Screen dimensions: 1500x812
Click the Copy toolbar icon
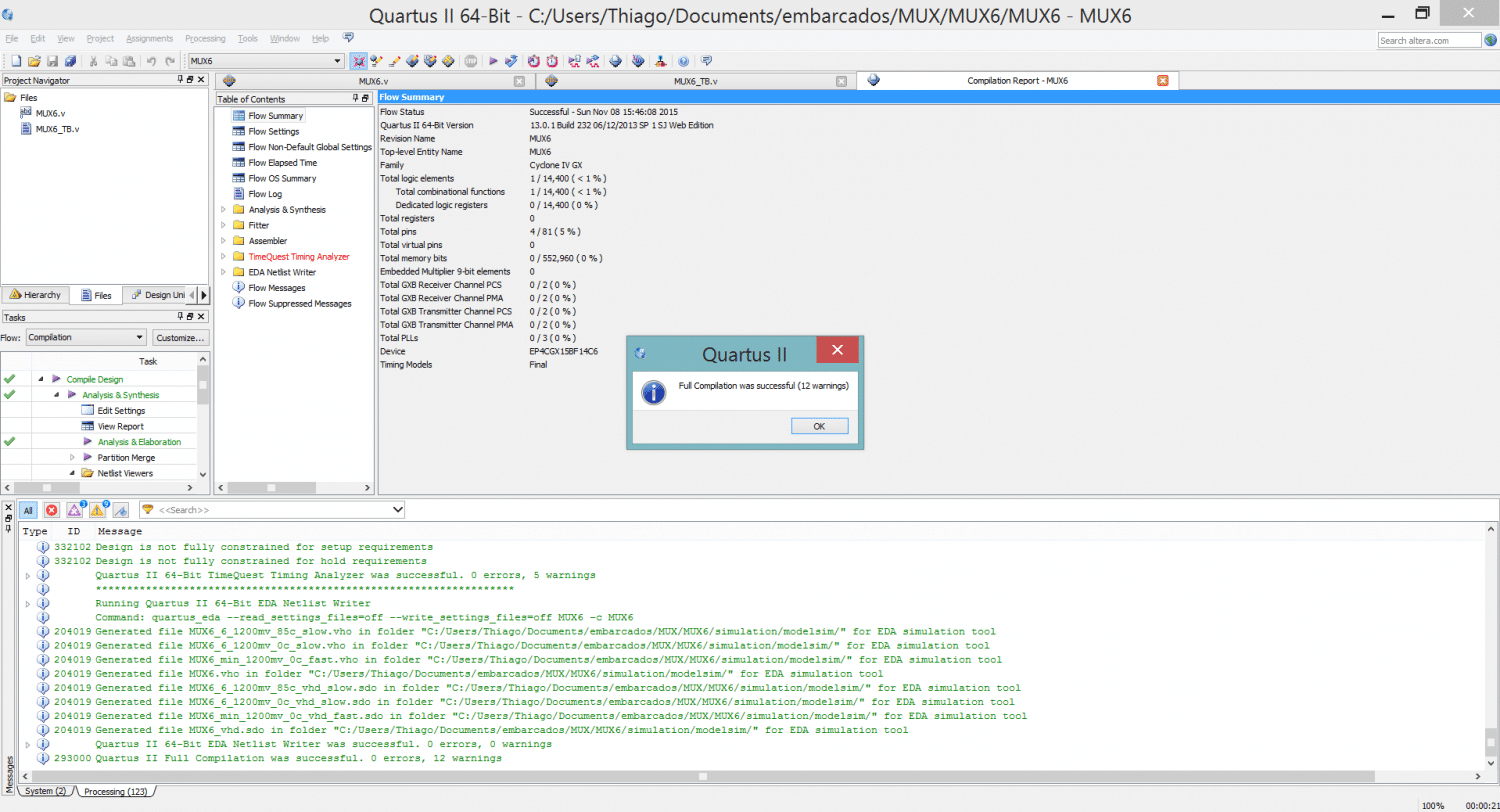pos(111,61)
